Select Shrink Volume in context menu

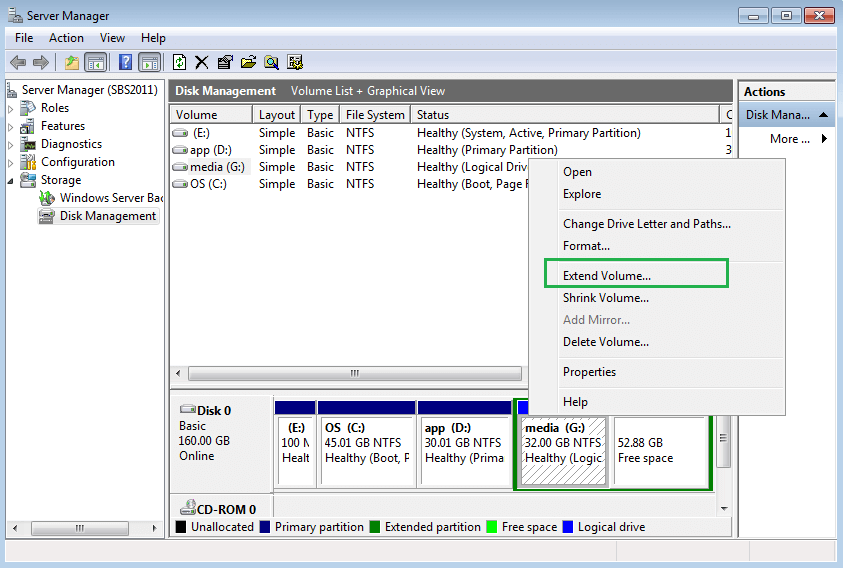click(x=605, y=297)
